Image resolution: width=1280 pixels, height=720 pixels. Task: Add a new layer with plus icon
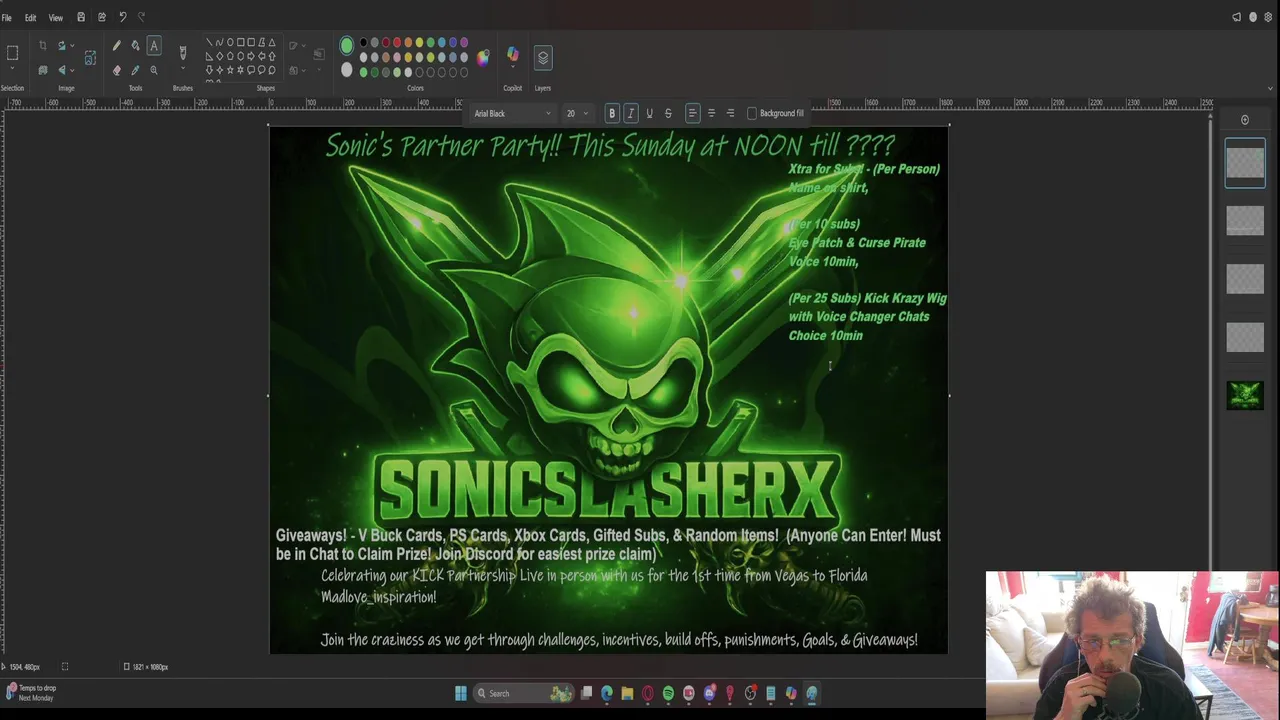pos(1245,120)
